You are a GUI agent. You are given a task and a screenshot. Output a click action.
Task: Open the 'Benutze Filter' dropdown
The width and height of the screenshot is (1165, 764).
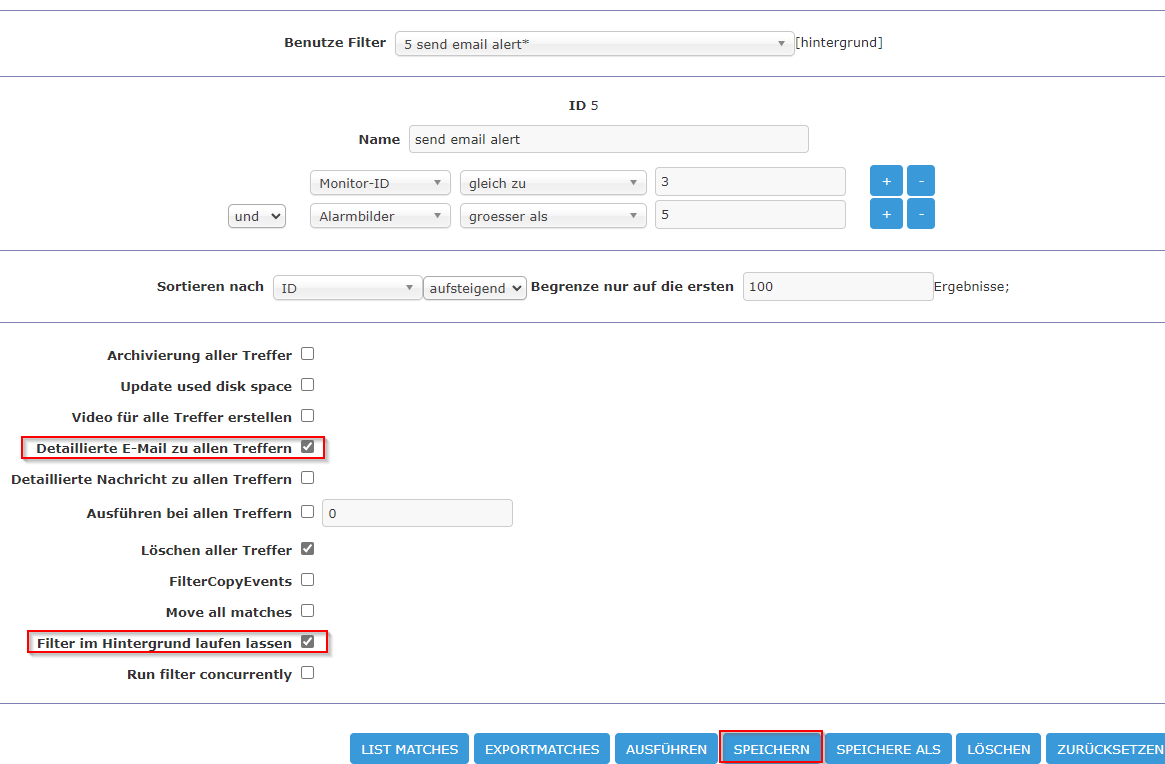click(x=594, y=44)
